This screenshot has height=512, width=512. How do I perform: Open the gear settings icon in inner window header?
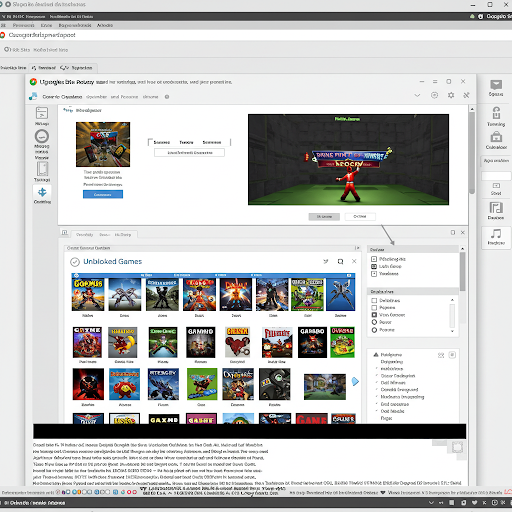pyautogui.click(x=451, y=95)
